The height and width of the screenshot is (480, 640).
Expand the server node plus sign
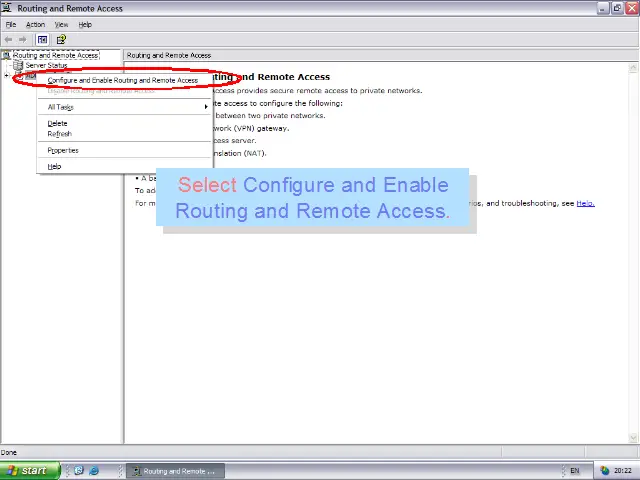(7, 75)
